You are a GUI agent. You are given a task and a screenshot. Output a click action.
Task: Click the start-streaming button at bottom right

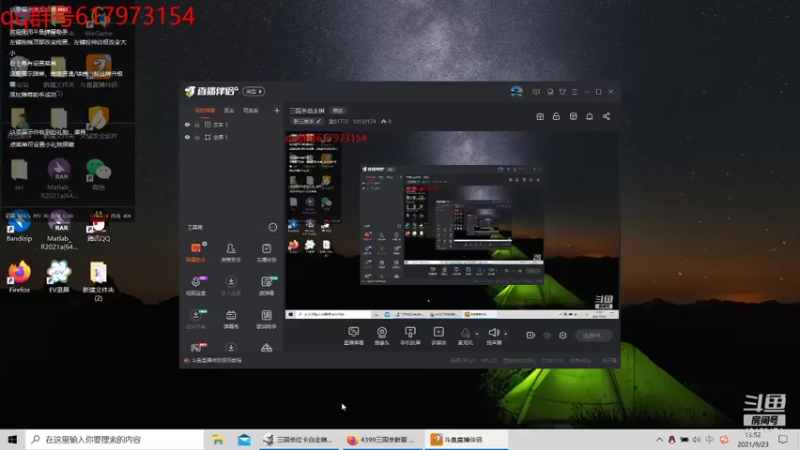coord(594,335)
